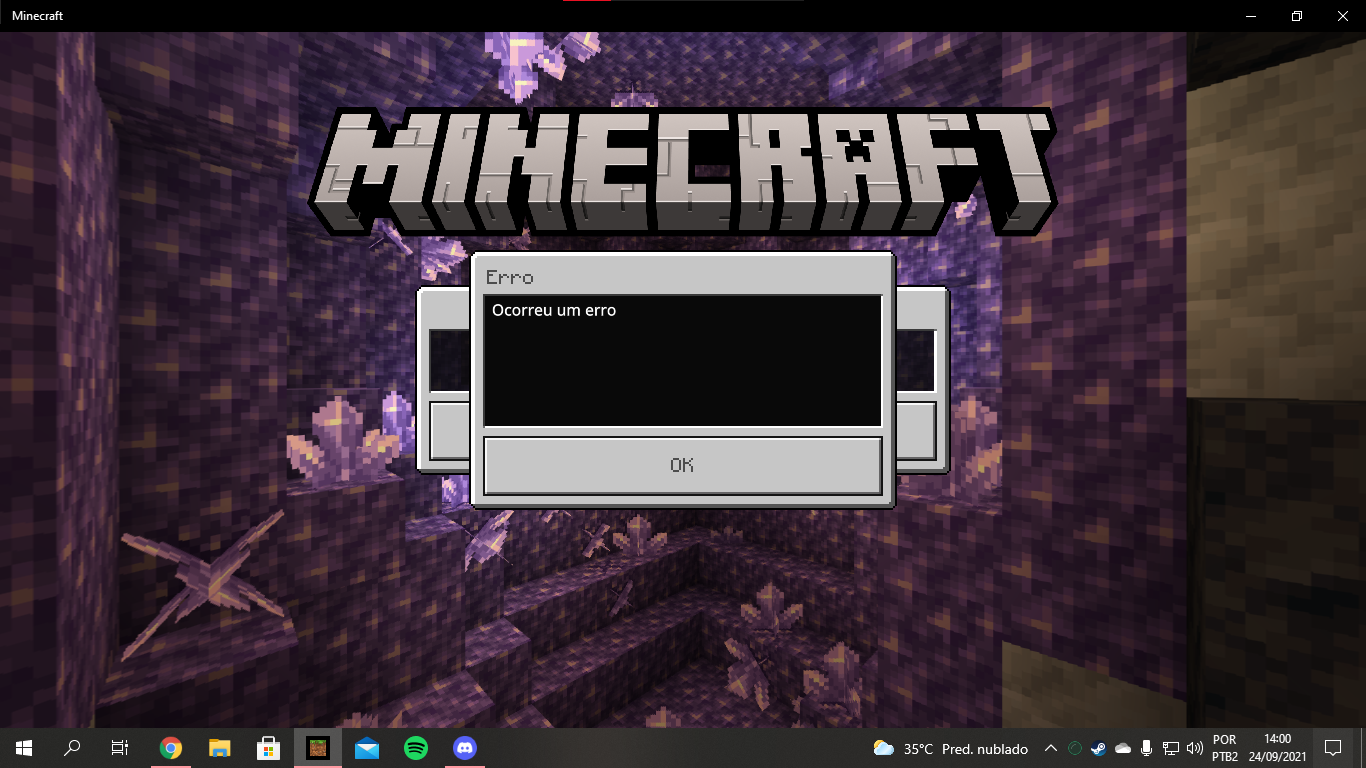Open Microsoft Store from the taskbar
The height and width of the screenshot is (768, 1366).
click(269, 747)
